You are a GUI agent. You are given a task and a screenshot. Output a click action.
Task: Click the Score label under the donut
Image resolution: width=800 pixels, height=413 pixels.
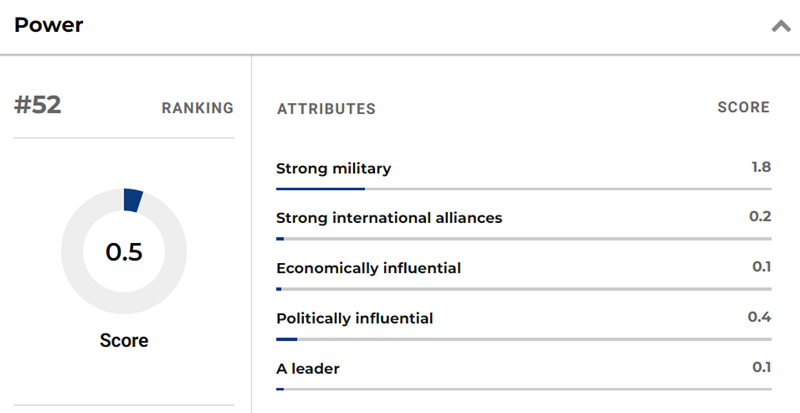pos(124,341)
